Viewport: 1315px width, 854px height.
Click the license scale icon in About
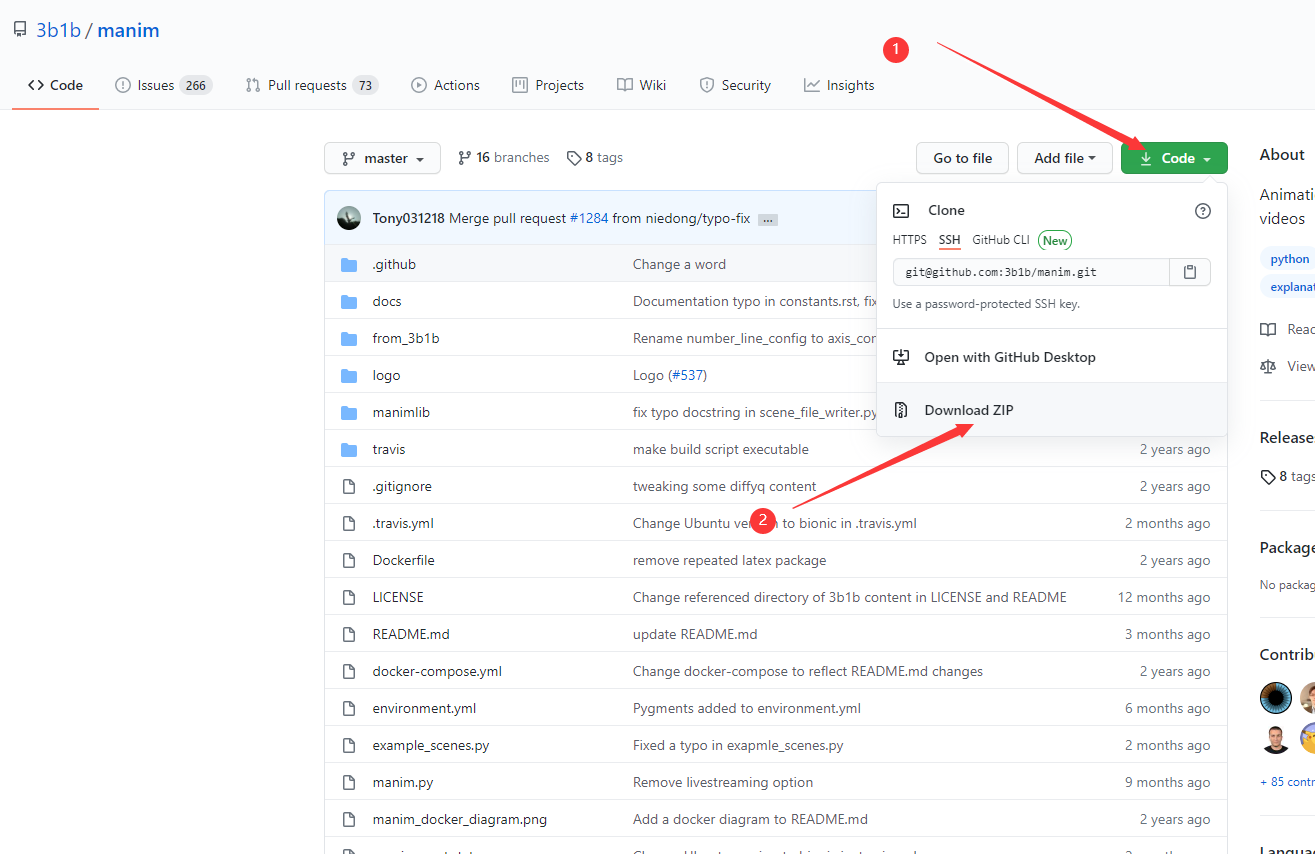(1268, 366)
